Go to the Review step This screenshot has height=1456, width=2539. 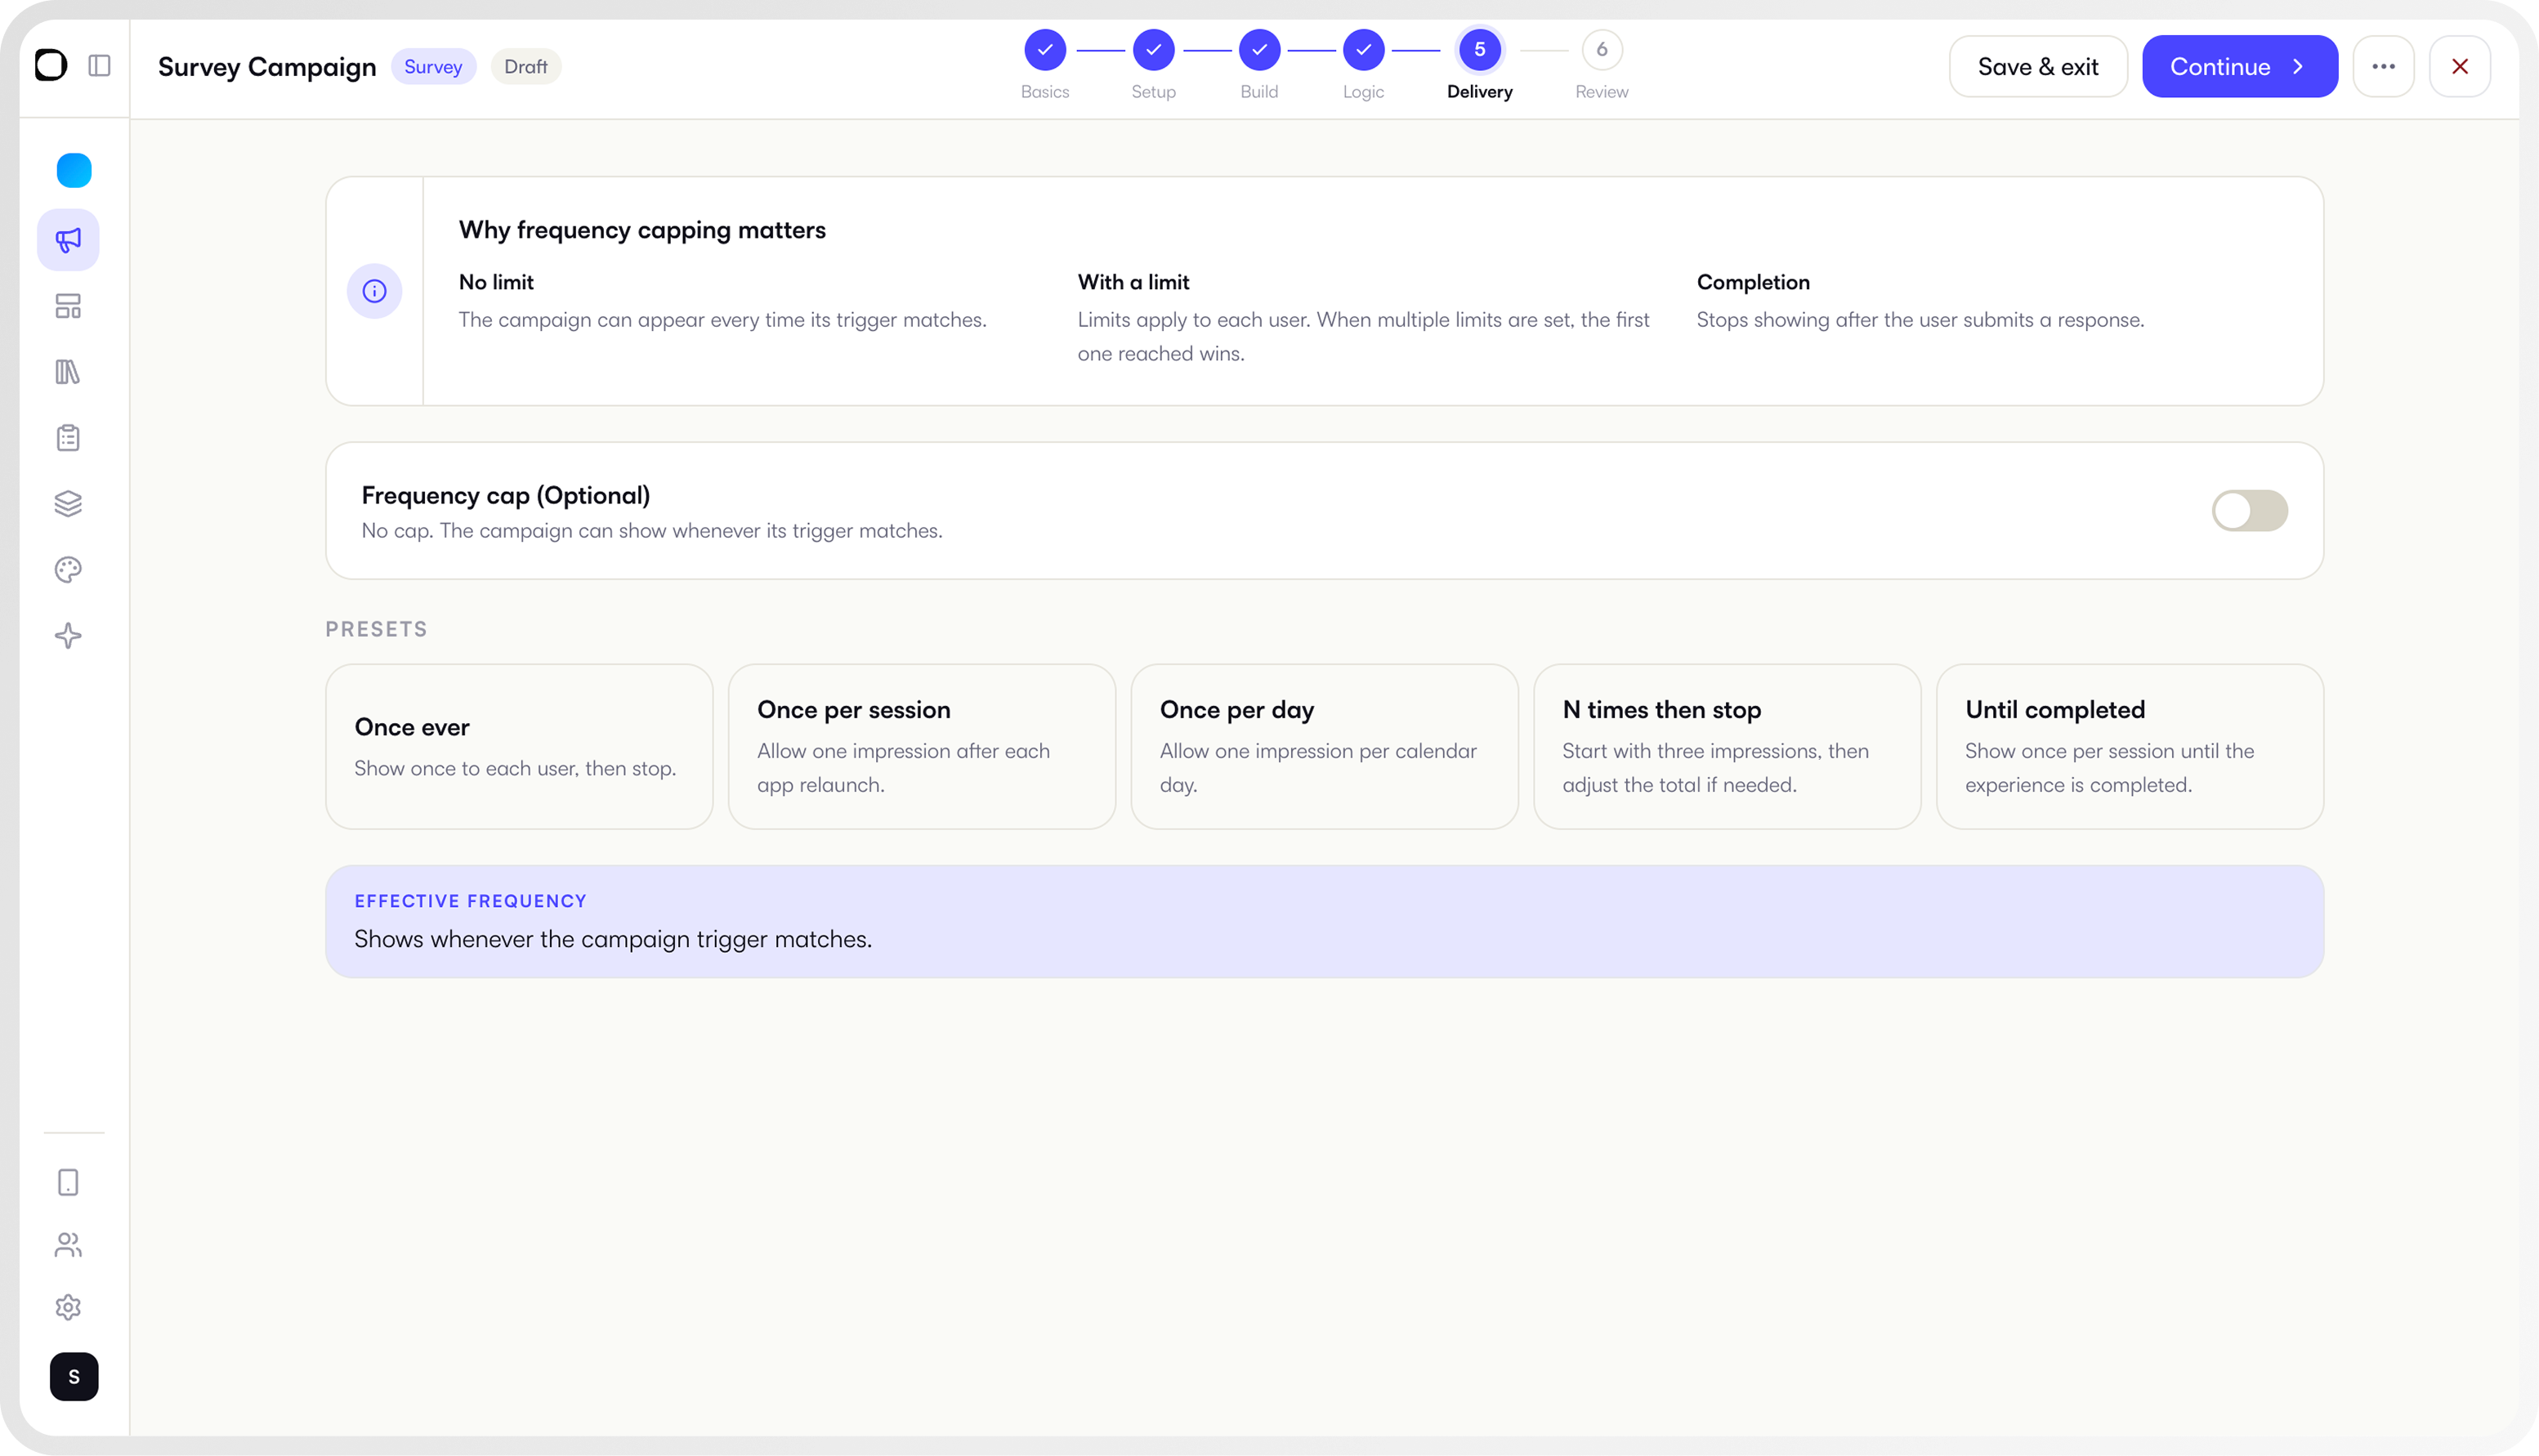pos(1601,64)
